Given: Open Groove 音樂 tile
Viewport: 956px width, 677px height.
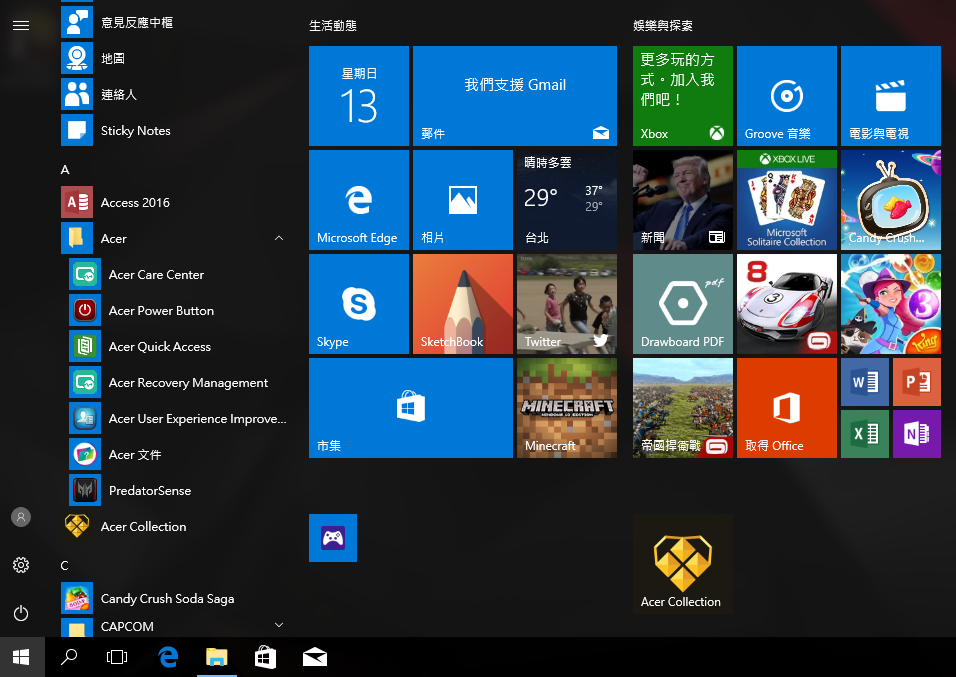Looking at the screenshot, I should (786, 96).
